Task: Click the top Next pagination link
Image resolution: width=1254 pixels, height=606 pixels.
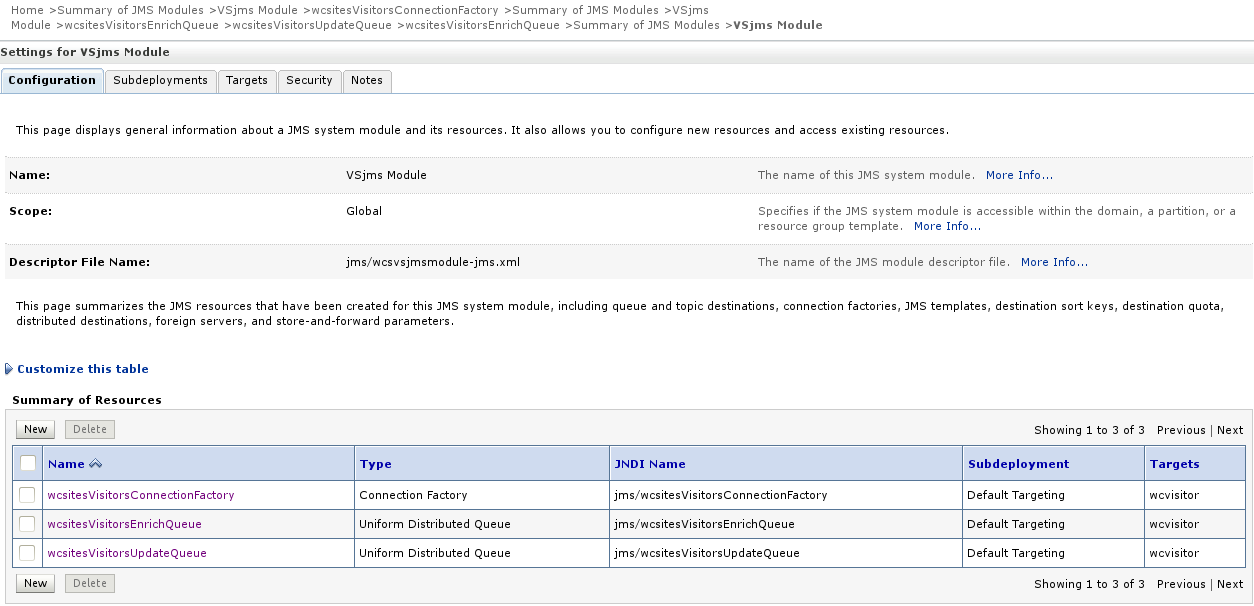Action: point(1230,430)
